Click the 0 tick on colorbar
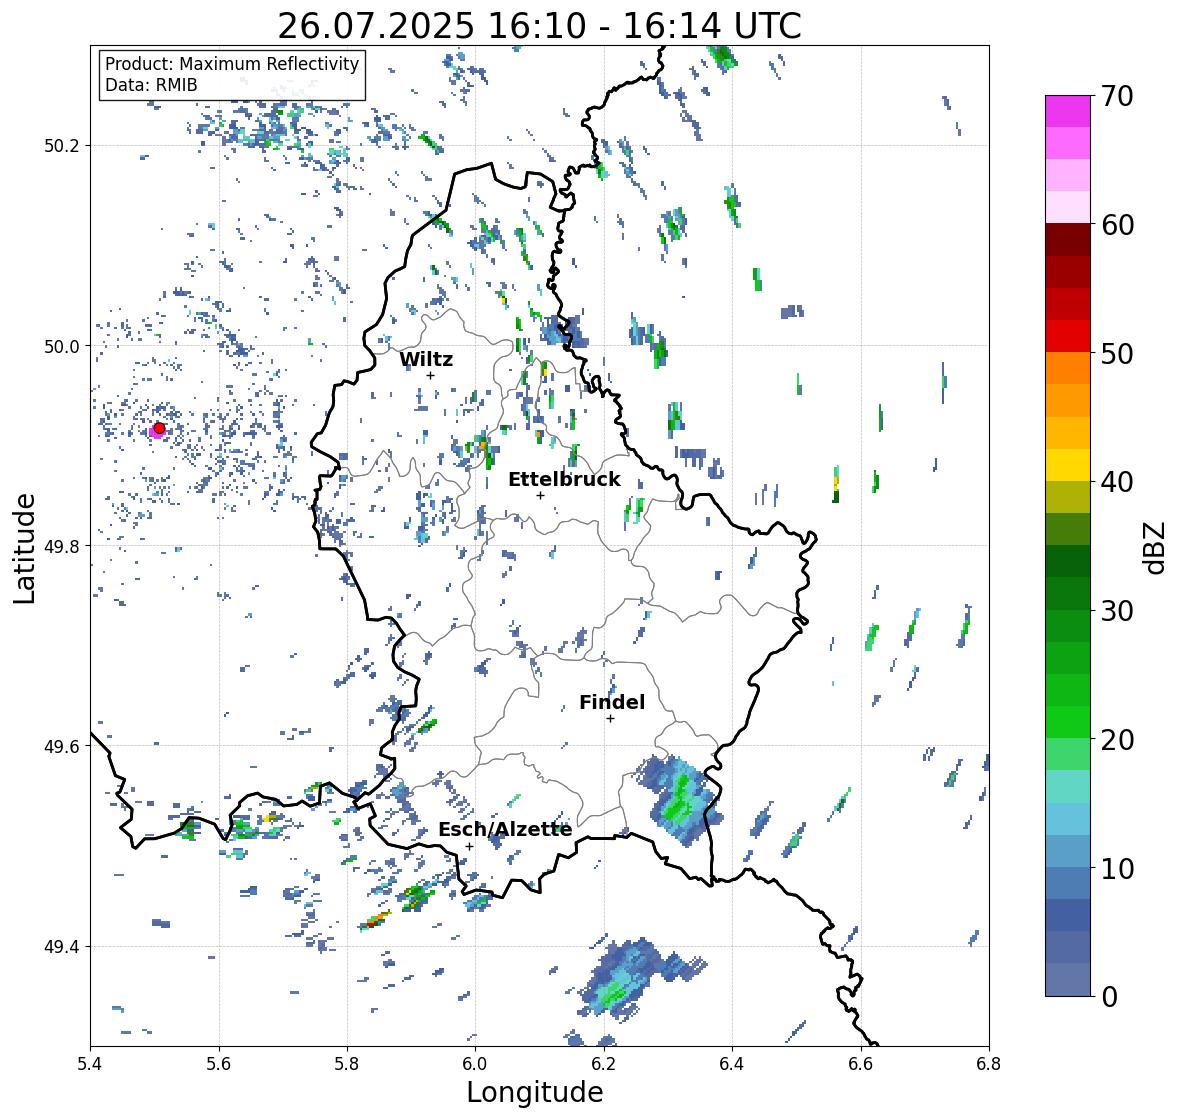 1109,997
